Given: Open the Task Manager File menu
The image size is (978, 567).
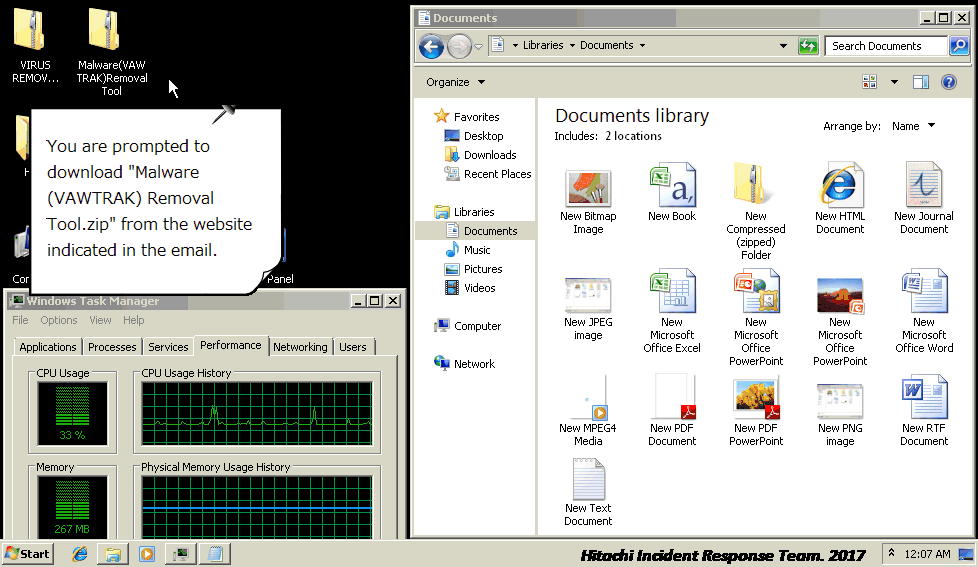Looking at the screenshot, I should pyautogui.click(x=20, y=320).
